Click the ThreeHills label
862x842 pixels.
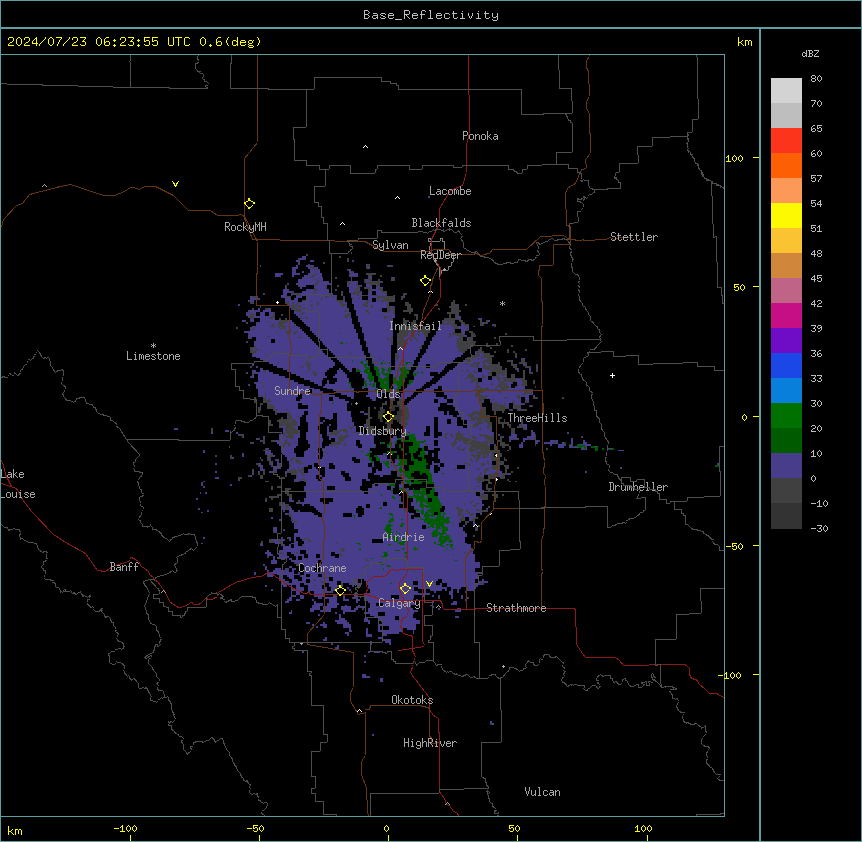tap(538, 418)
